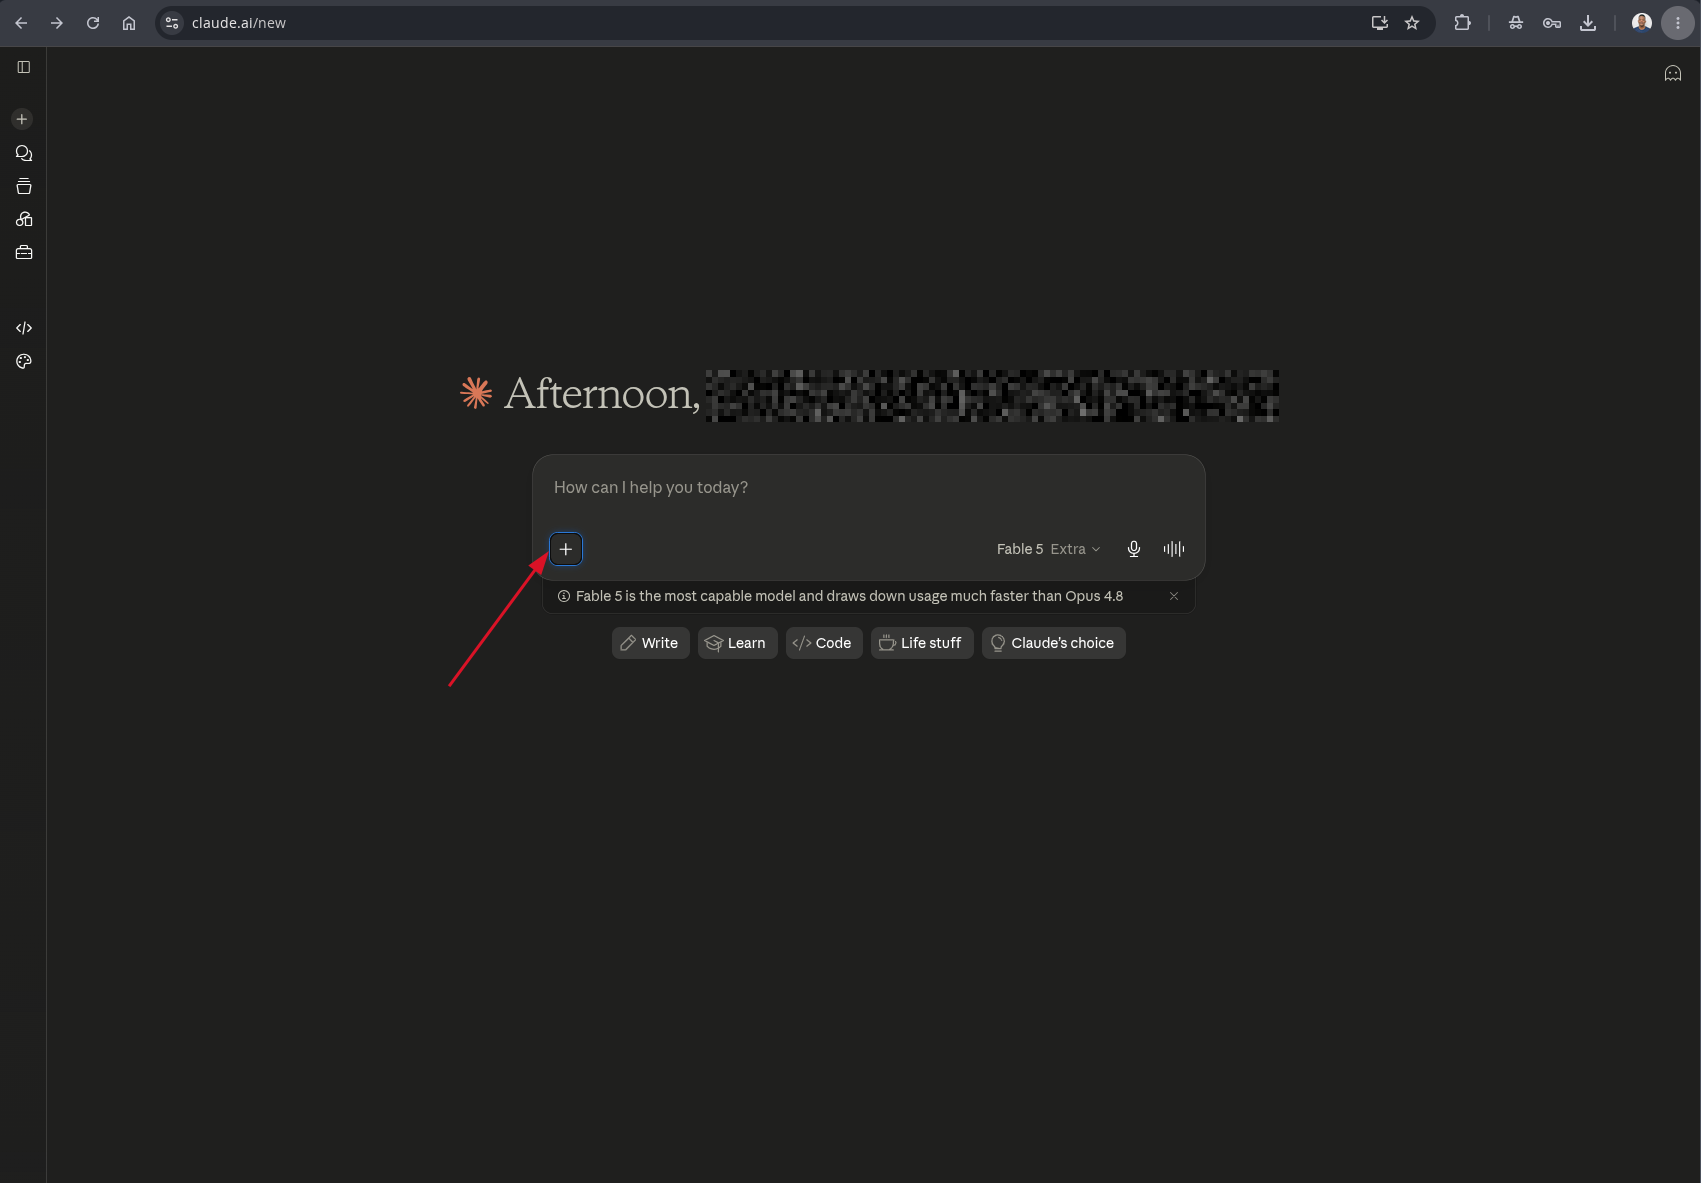Start voice mode waveform icon

click(x=1174, y=549)
